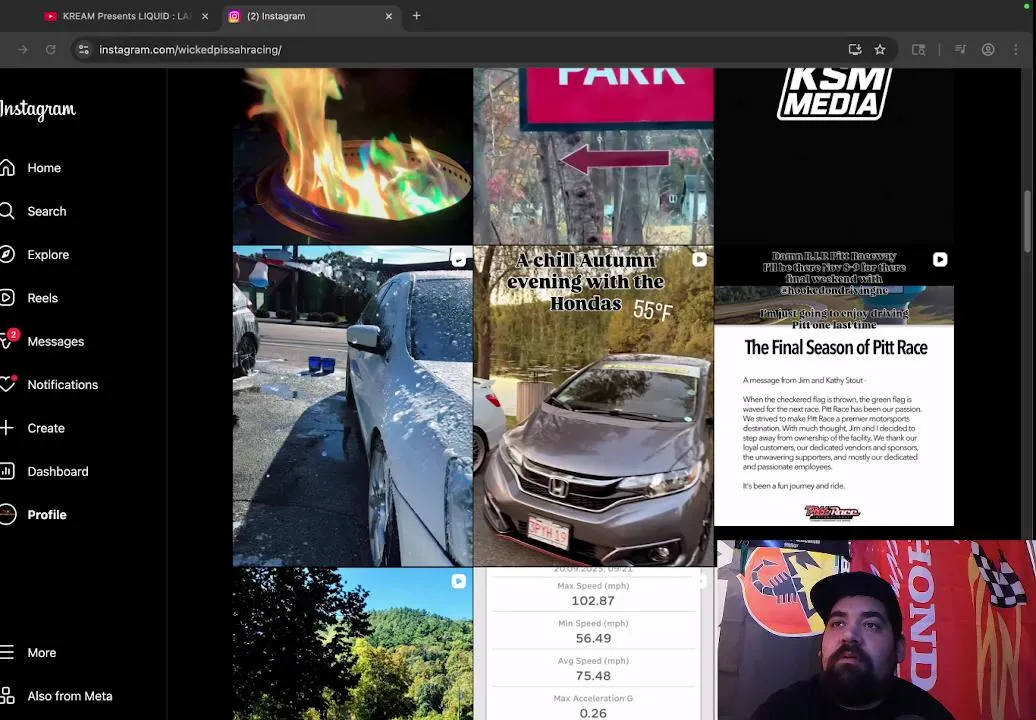Click the install app icon in address bar

pyautogui.click(x=855, y=50)
